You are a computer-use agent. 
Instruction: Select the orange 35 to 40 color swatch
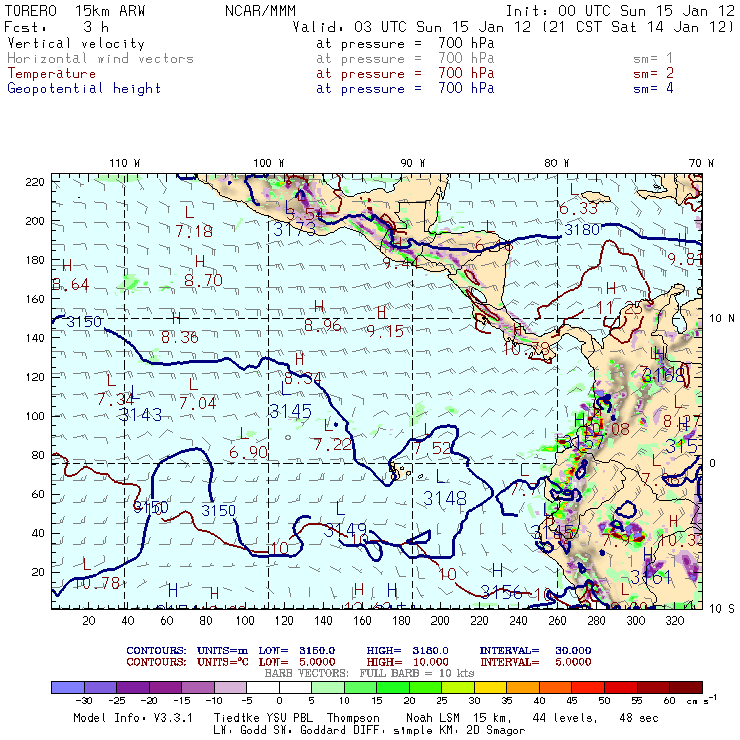click(x=523, y=687)
